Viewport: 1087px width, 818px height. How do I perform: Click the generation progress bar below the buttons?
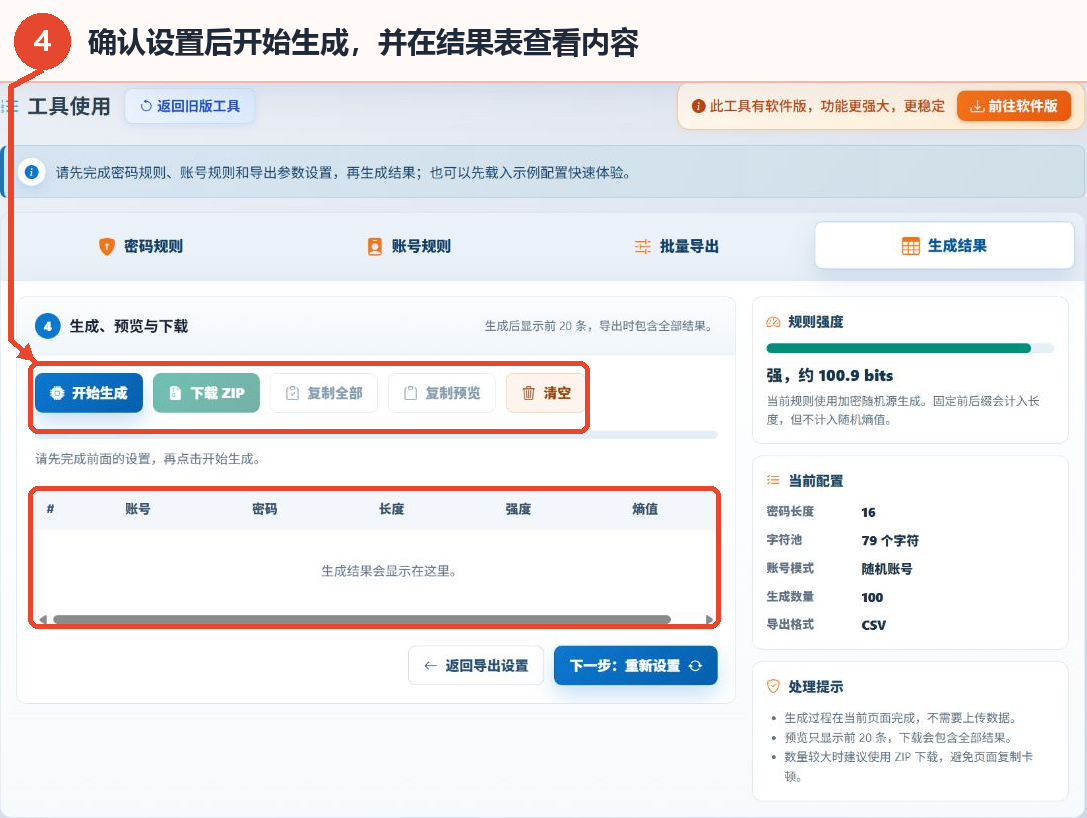(376, 435)
